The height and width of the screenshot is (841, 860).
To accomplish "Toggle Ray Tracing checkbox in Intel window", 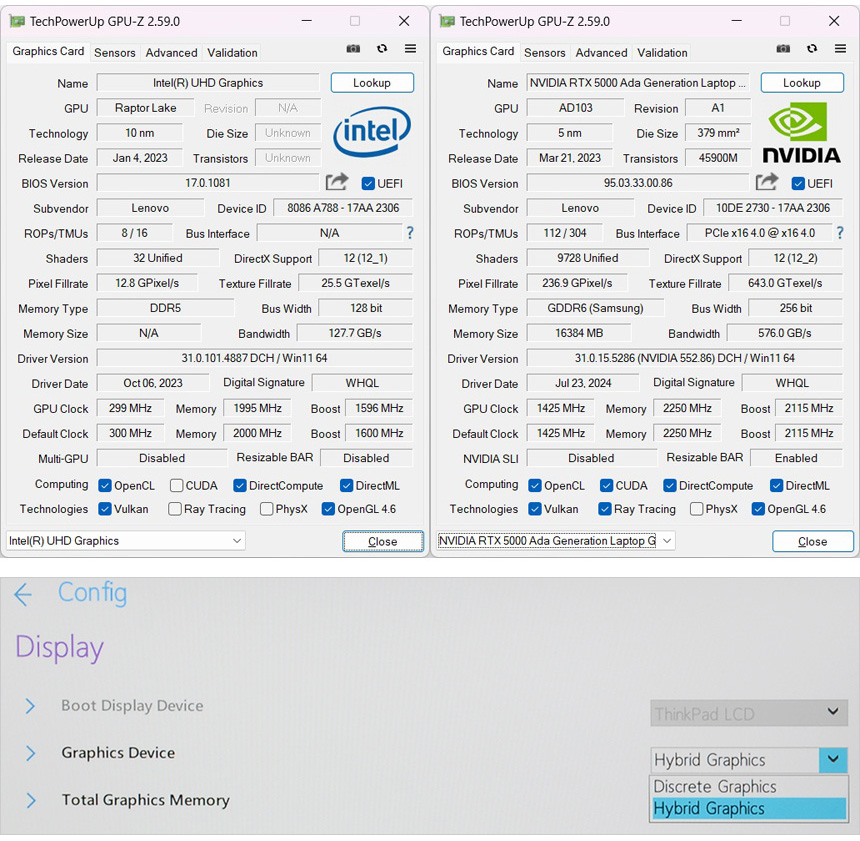I will 175,509.
